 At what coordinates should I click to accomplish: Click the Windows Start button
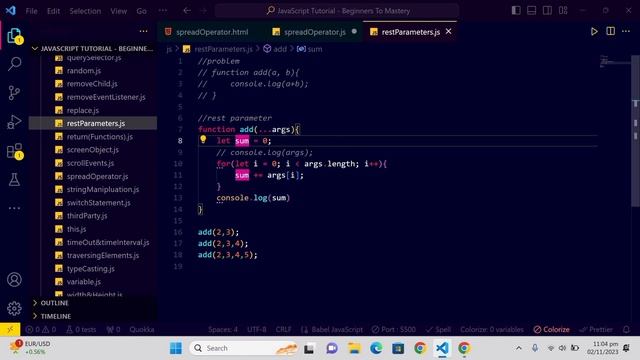pos(176,348)
